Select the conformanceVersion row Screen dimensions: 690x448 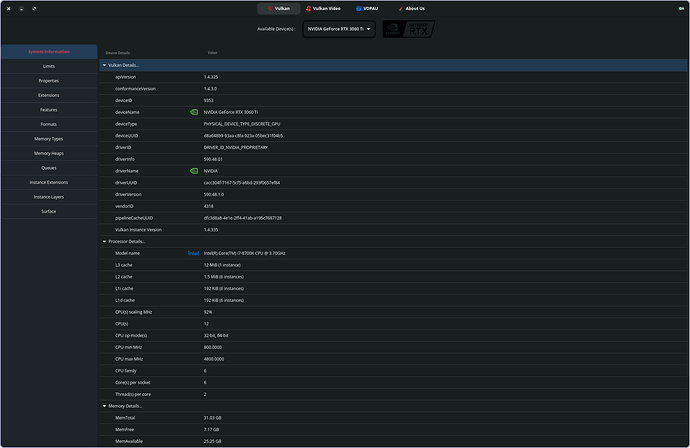point(393,89)
